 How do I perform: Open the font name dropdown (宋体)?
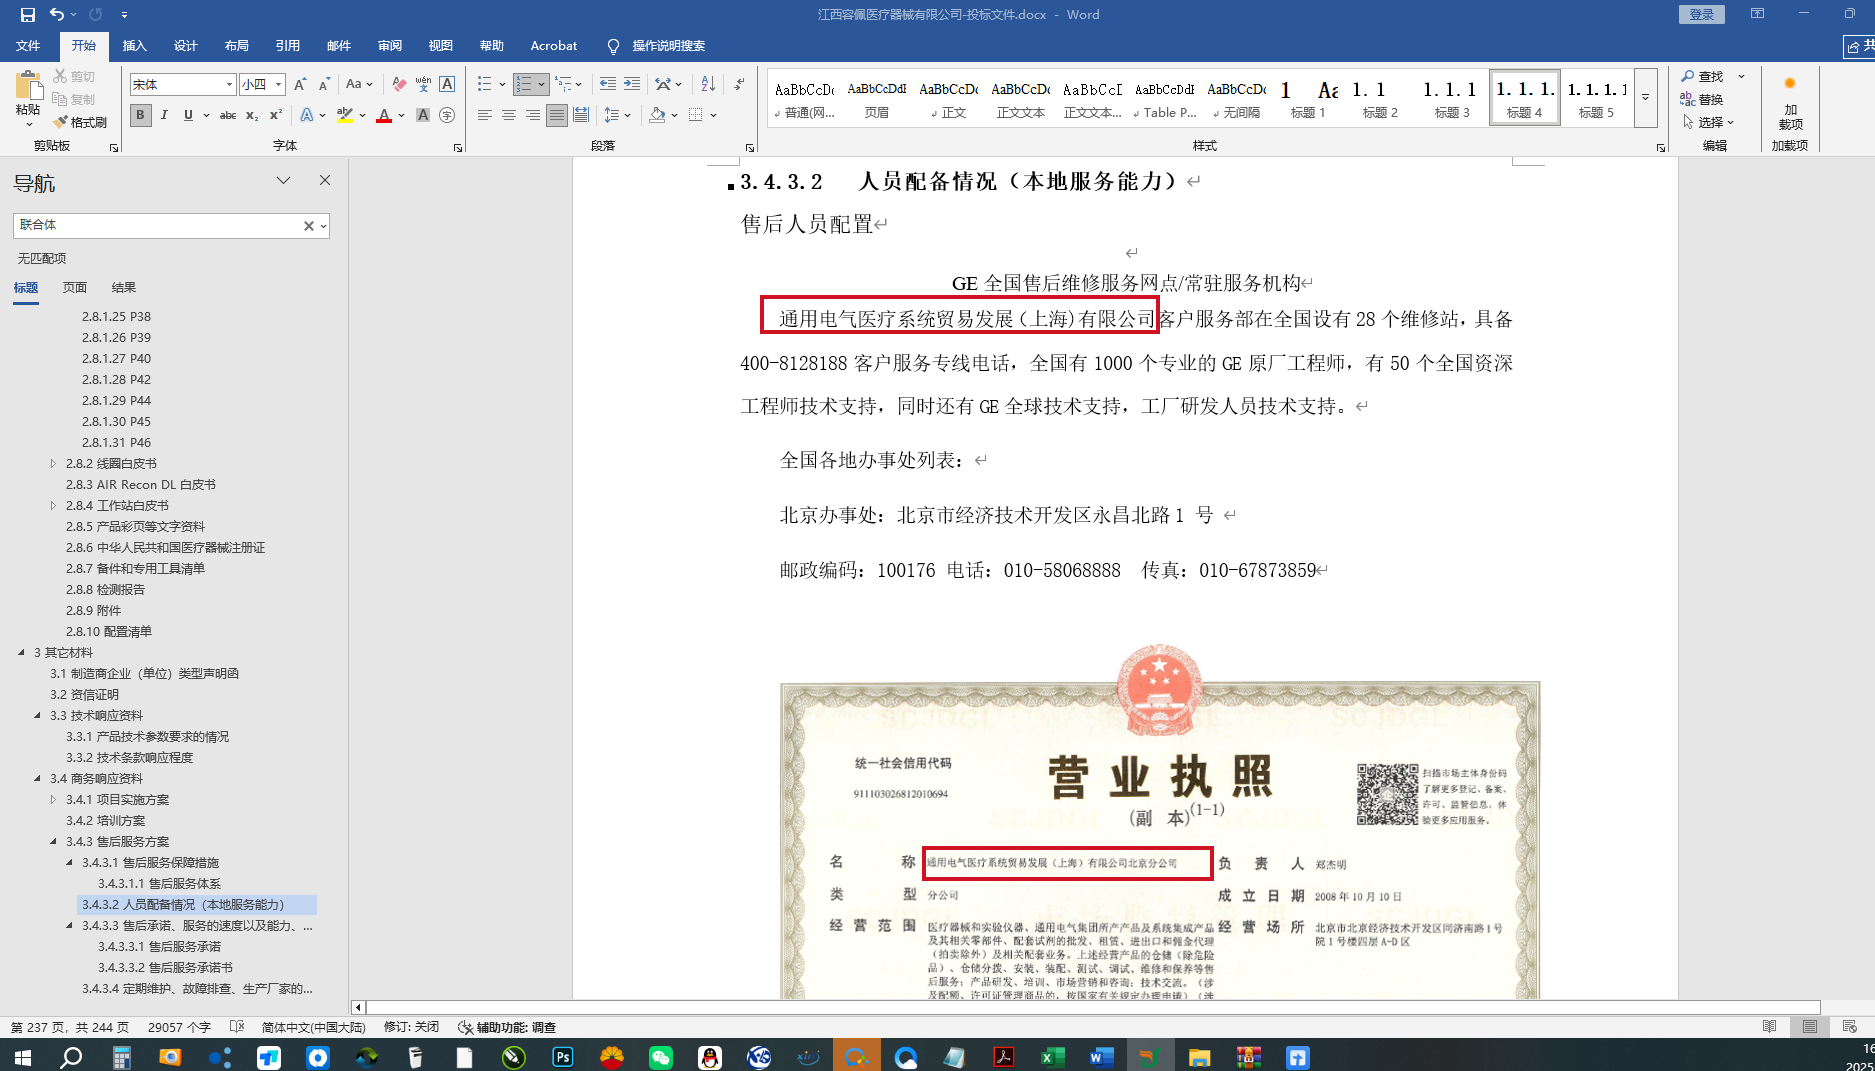(229, 85)
